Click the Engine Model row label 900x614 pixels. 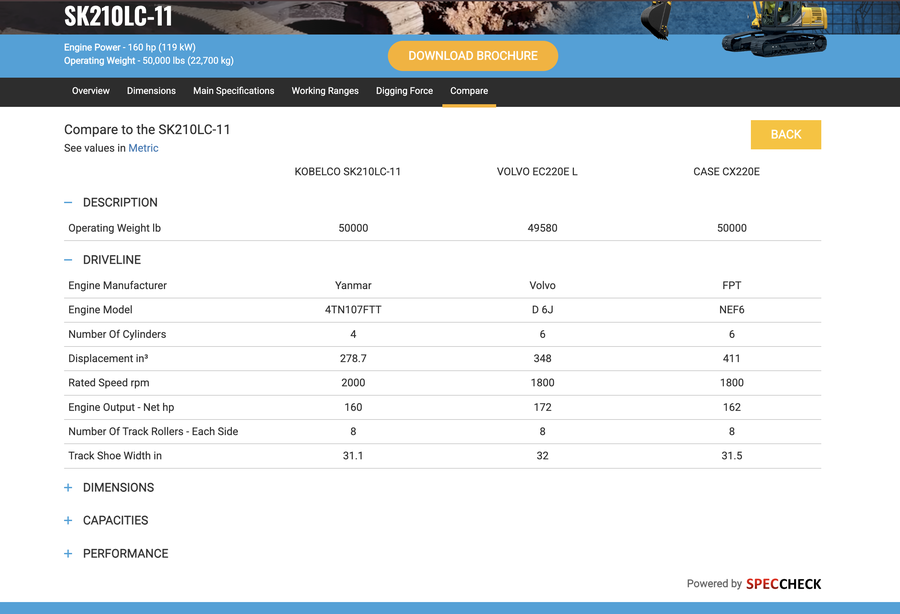coord(100,309)
